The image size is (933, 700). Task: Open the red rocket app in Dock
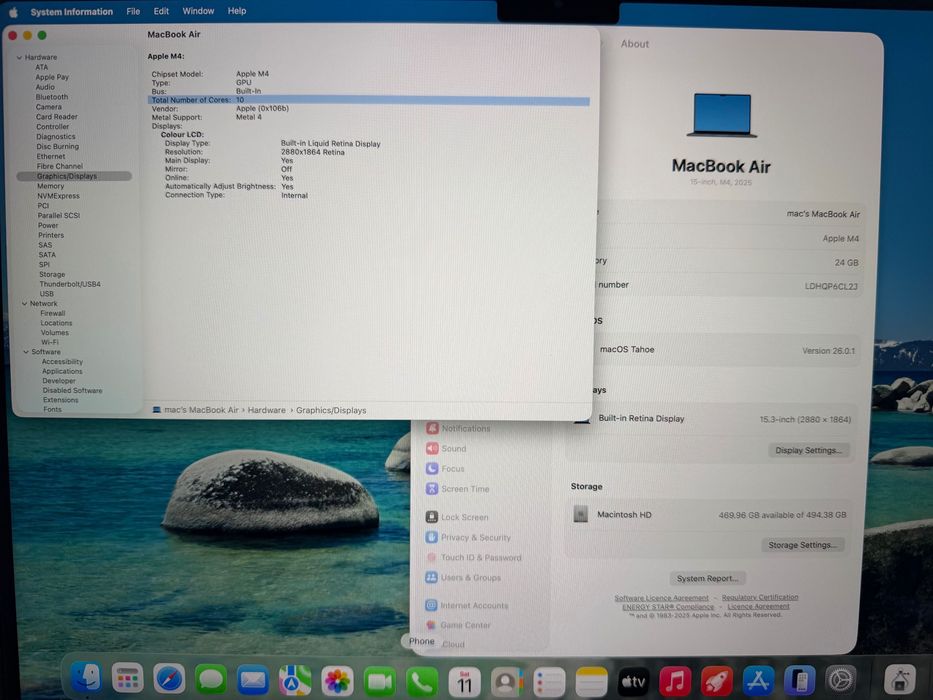click(716, 680)
